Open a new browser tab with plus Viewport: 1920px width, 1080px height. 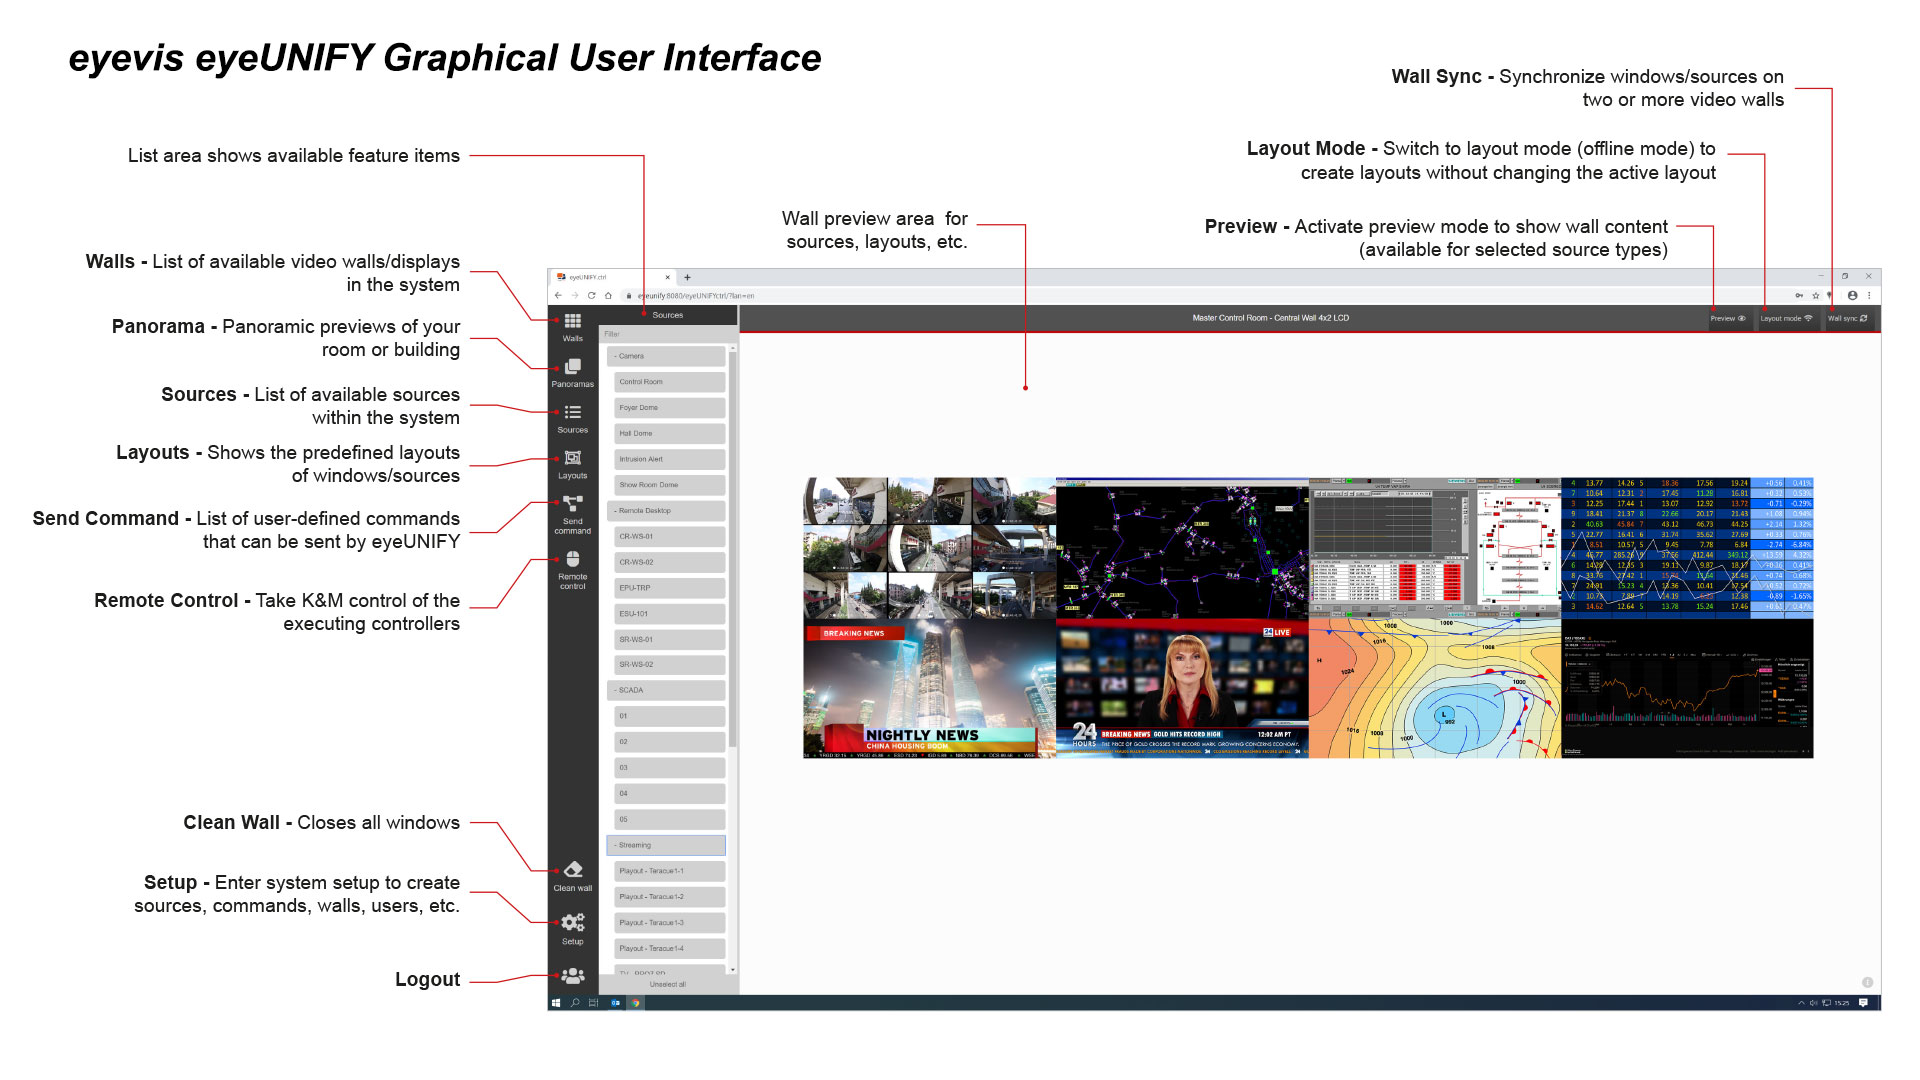pos(687,278)
